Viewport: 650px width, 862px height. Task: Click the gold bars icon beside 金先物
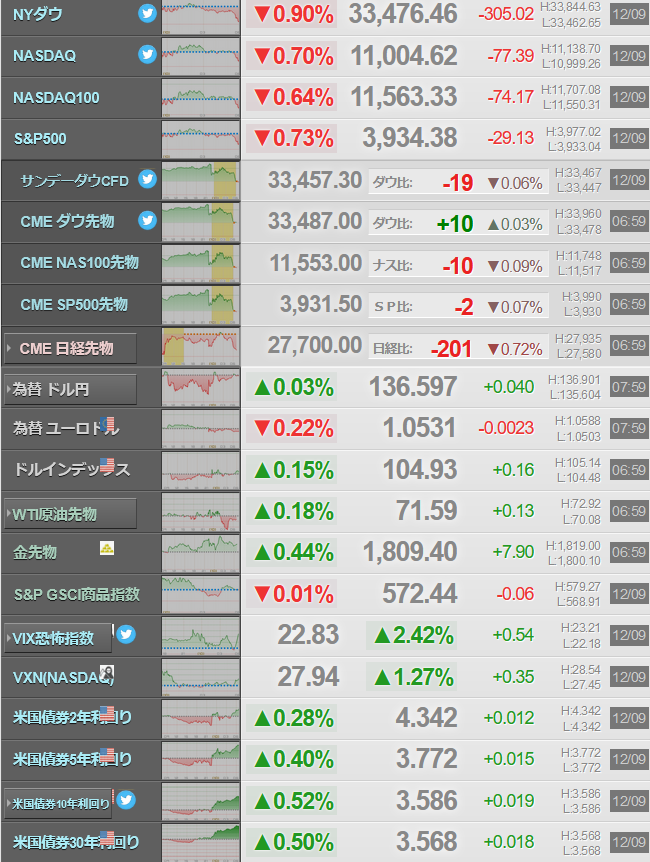(x=107, y=548)
